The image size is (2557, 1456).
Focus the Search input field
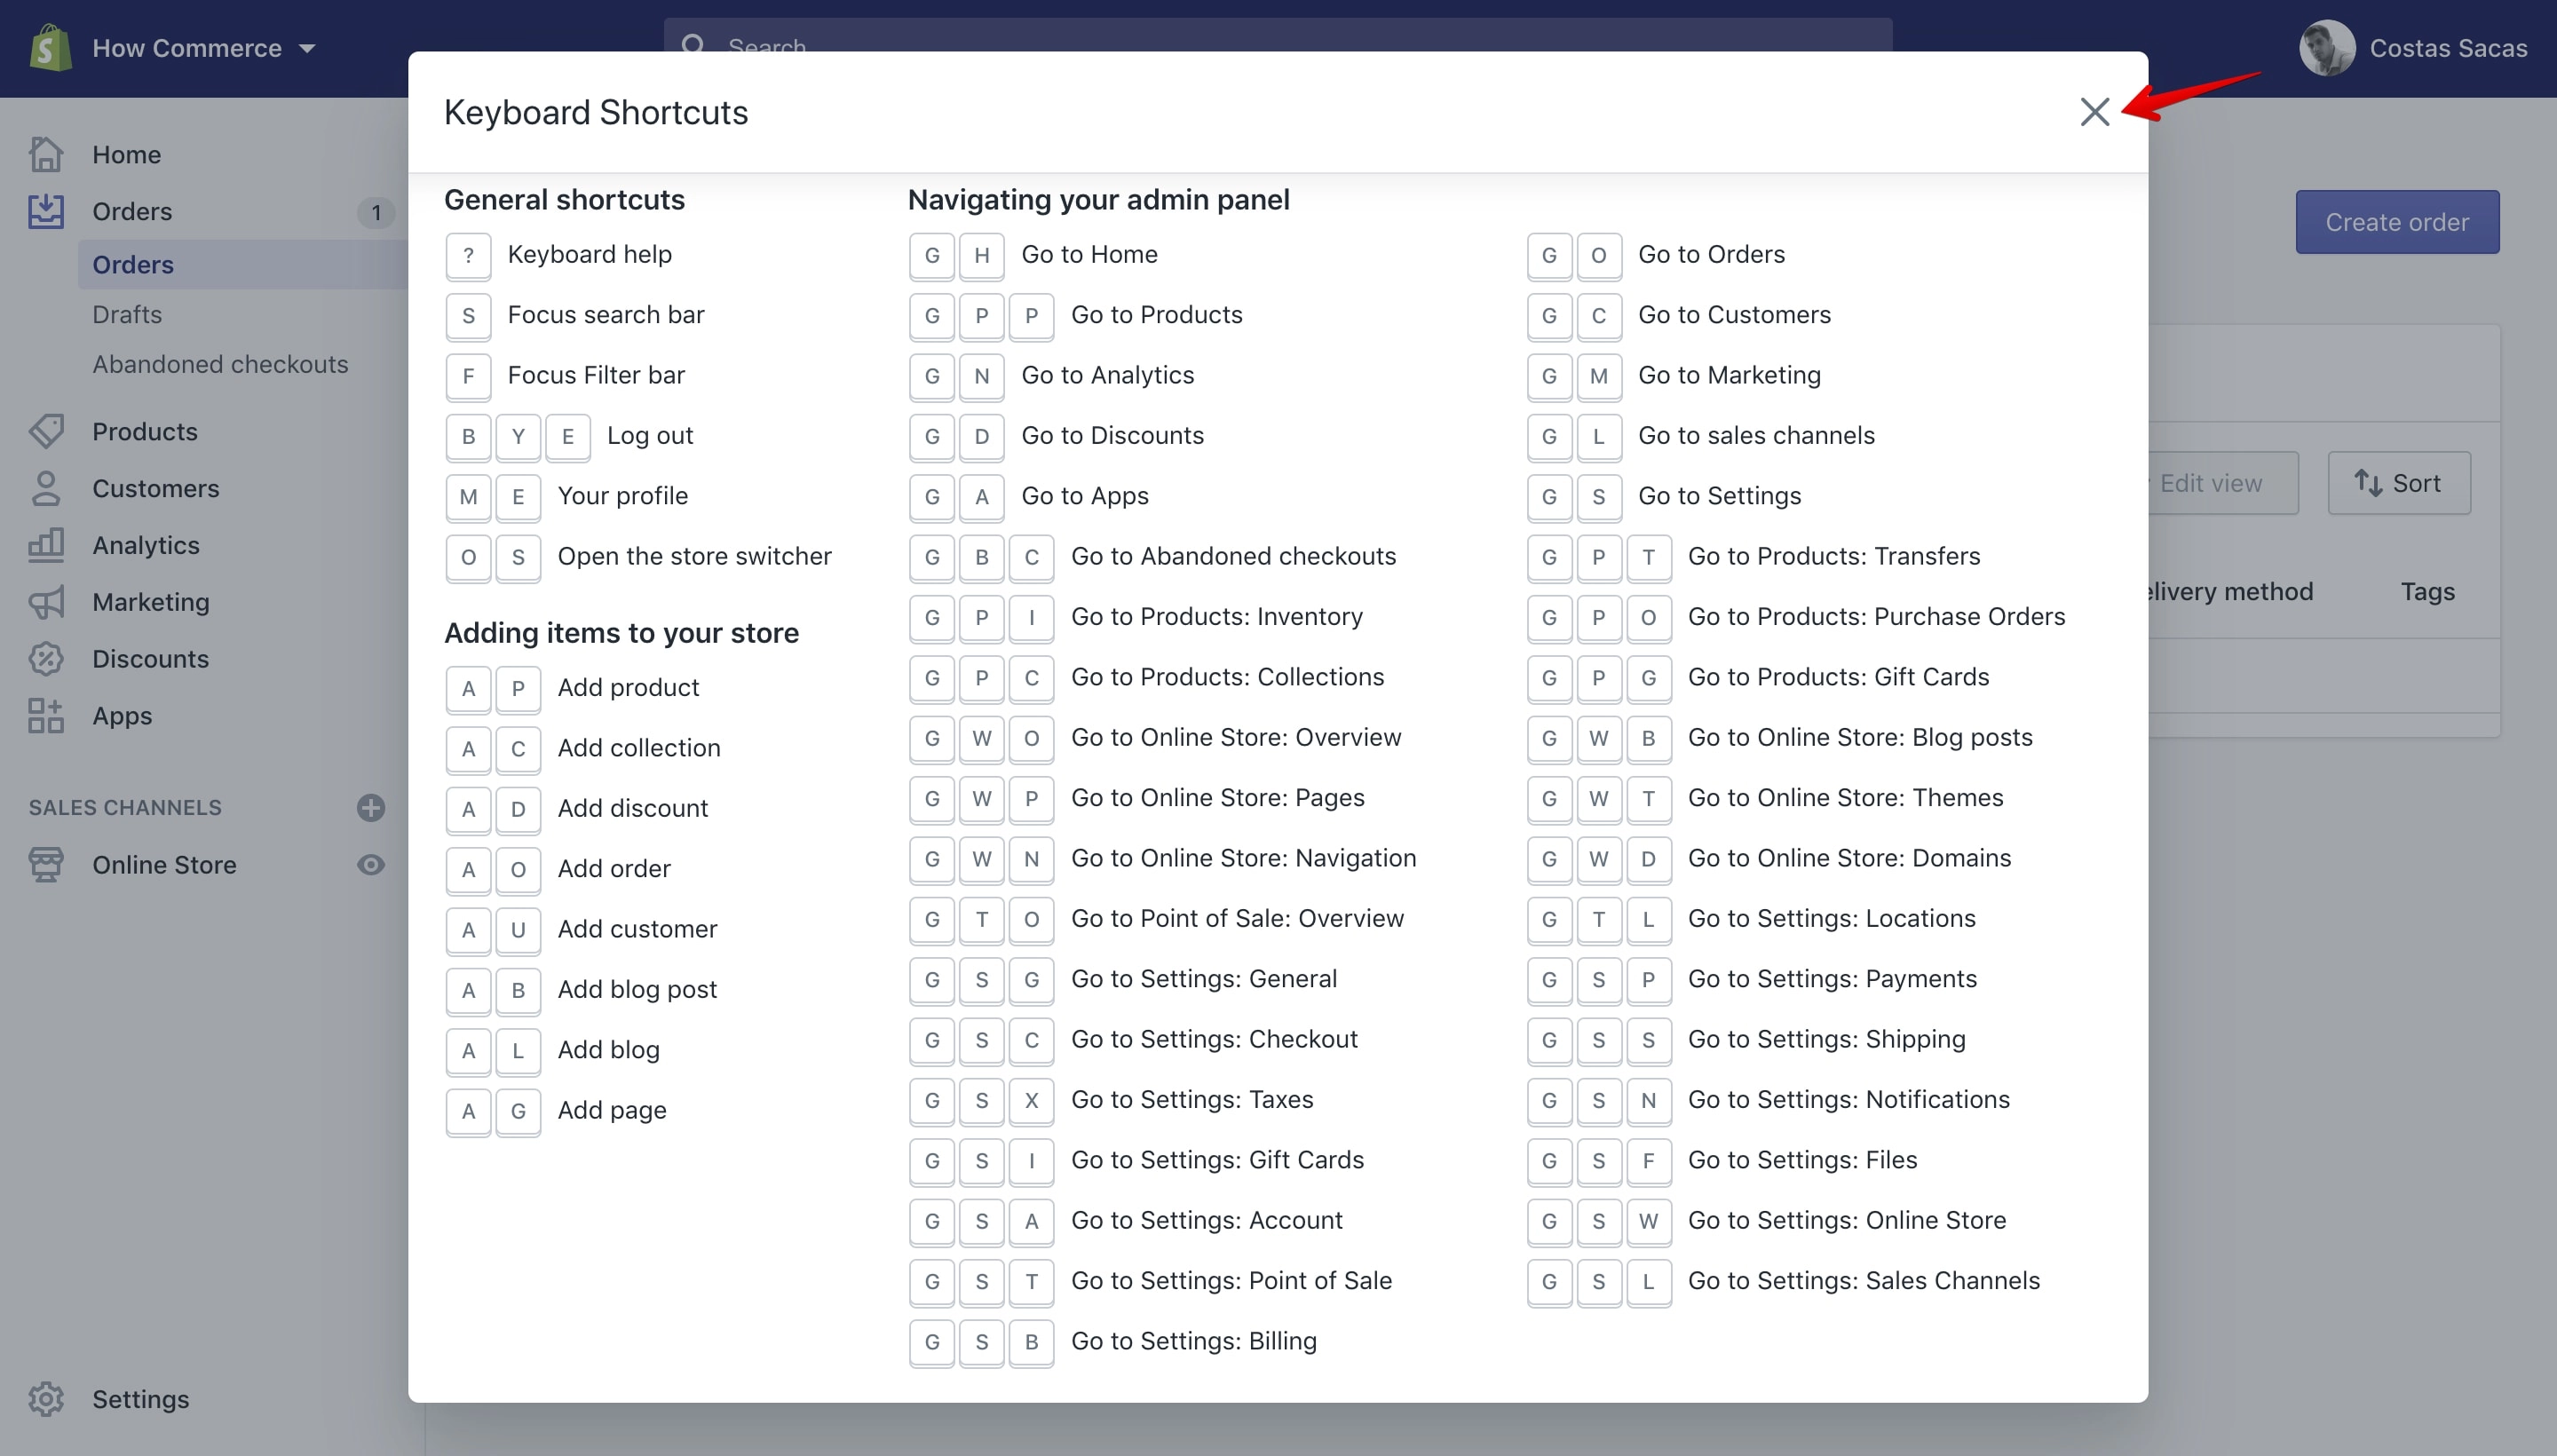(x=1278, y=36)
